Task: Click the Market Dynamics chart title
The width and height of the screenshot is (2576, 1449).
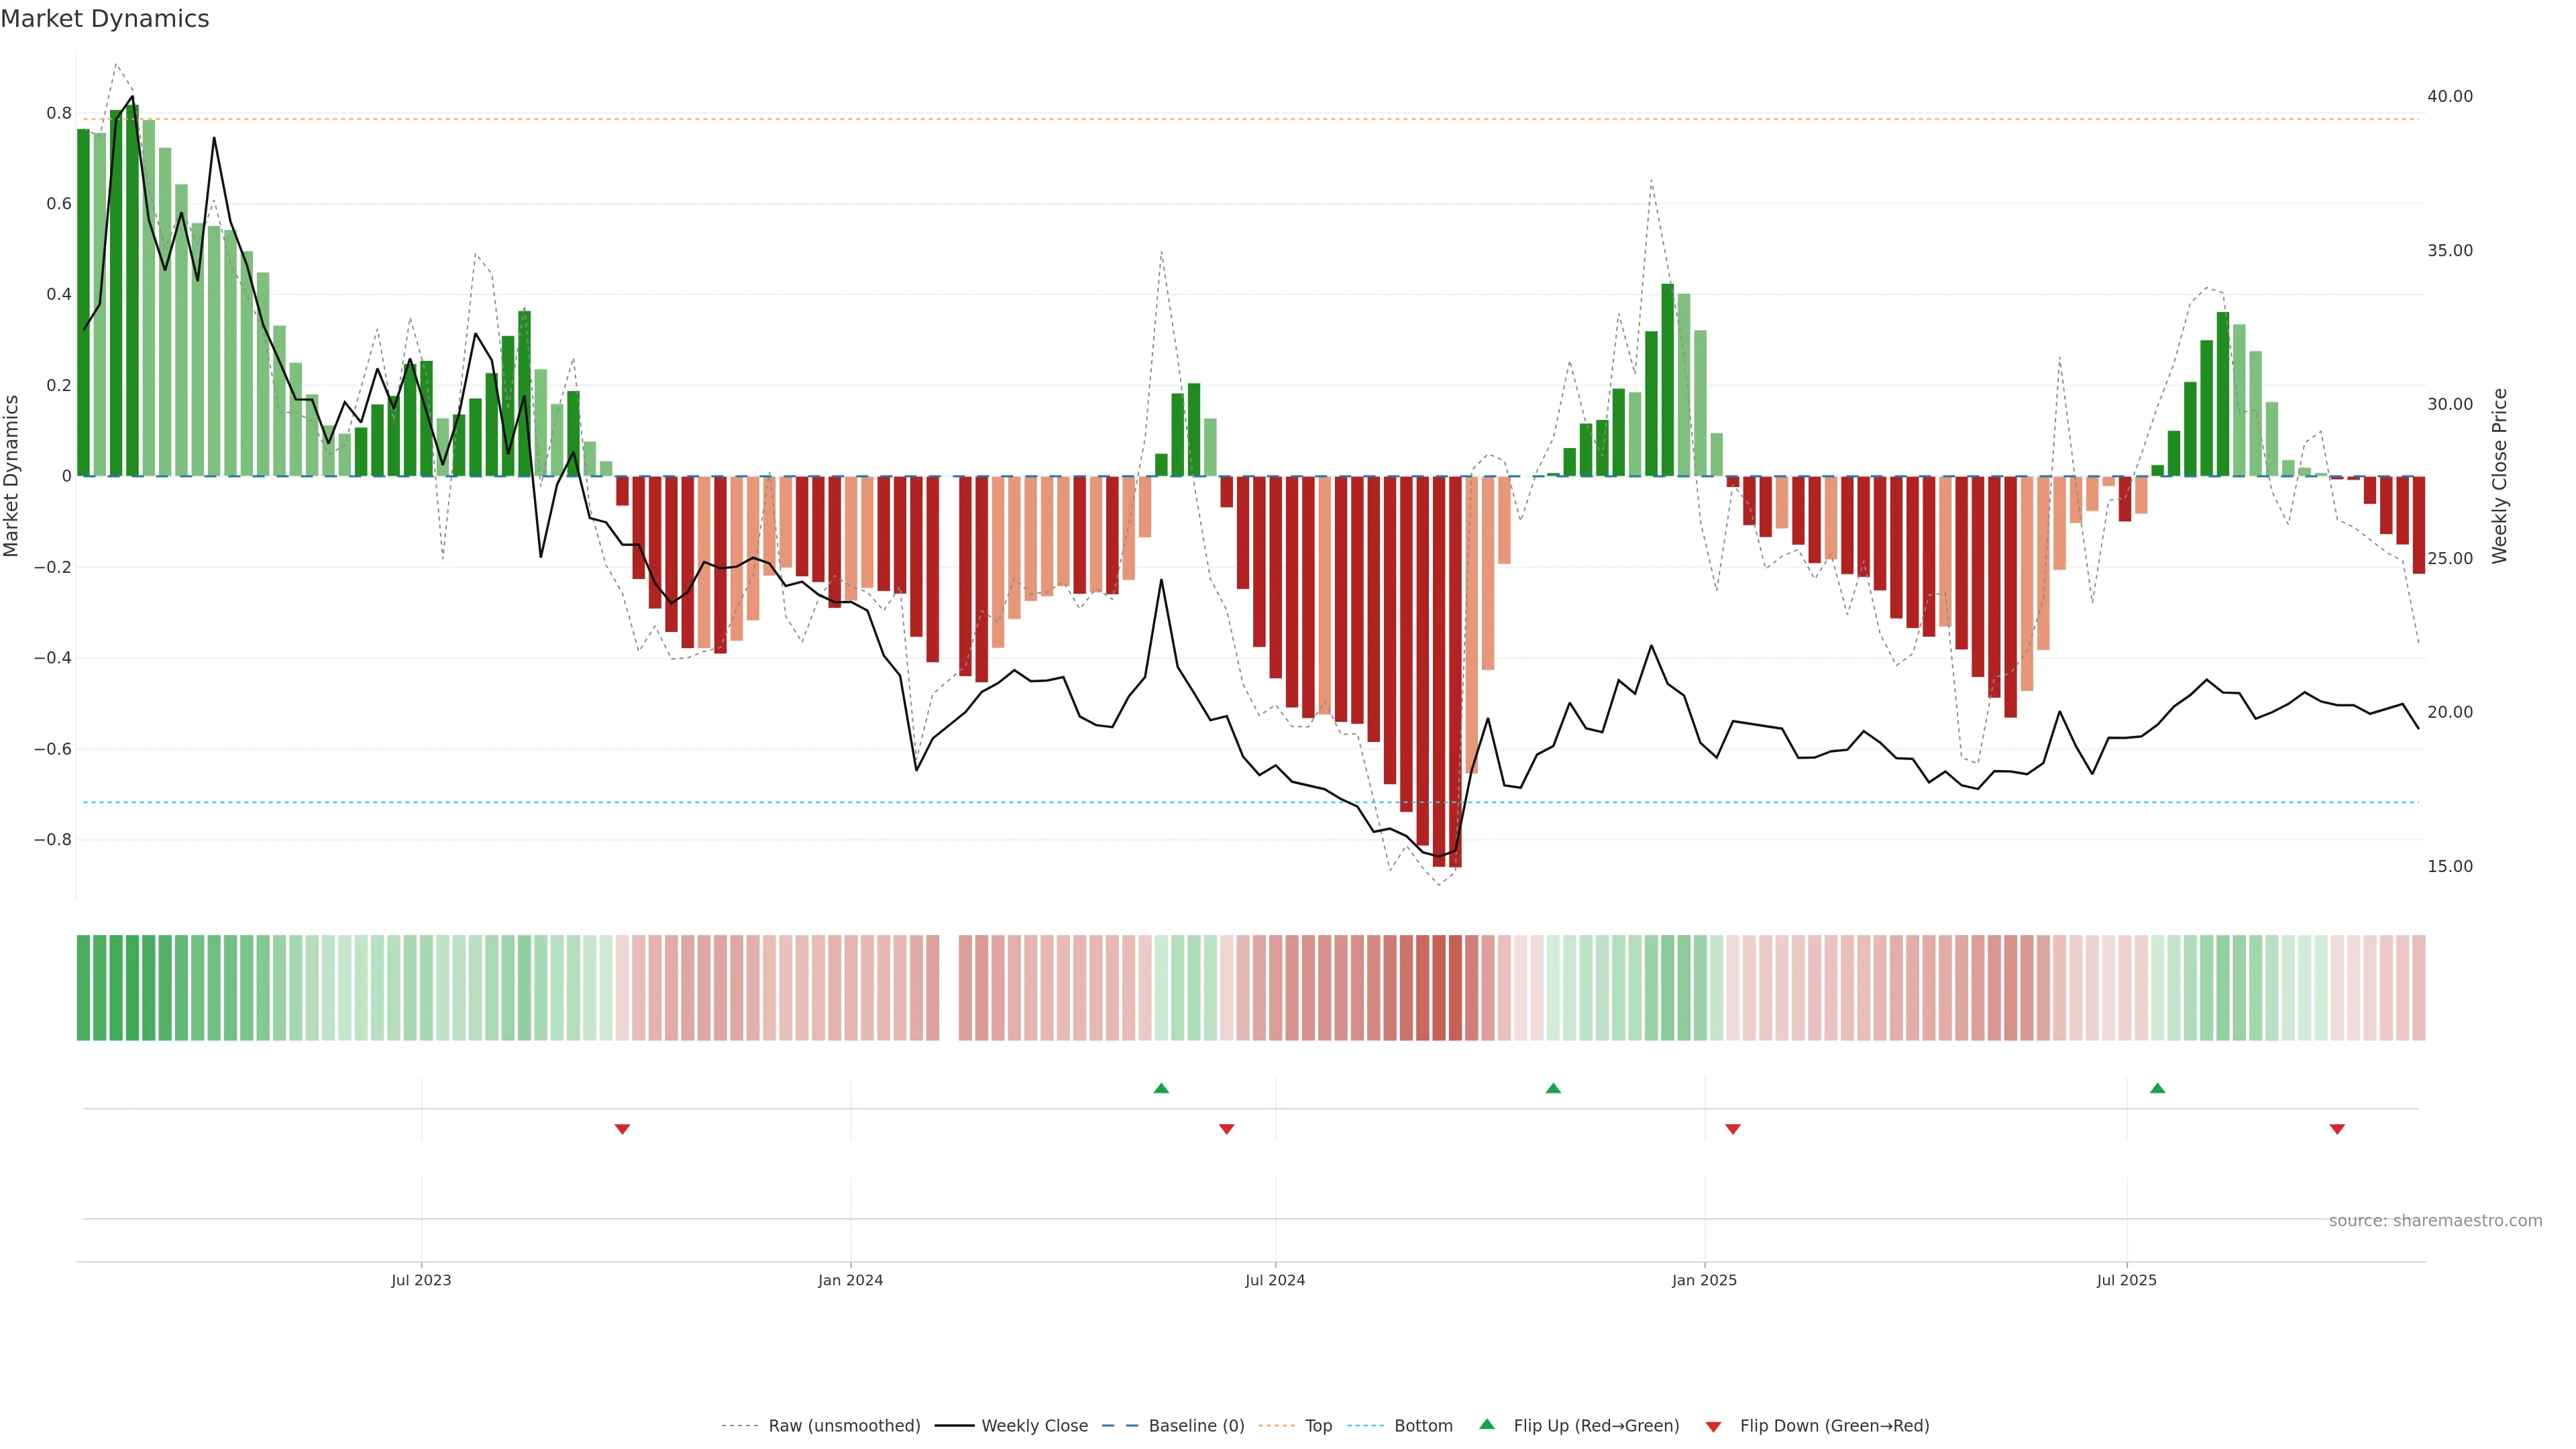Action: coord(105,19)
